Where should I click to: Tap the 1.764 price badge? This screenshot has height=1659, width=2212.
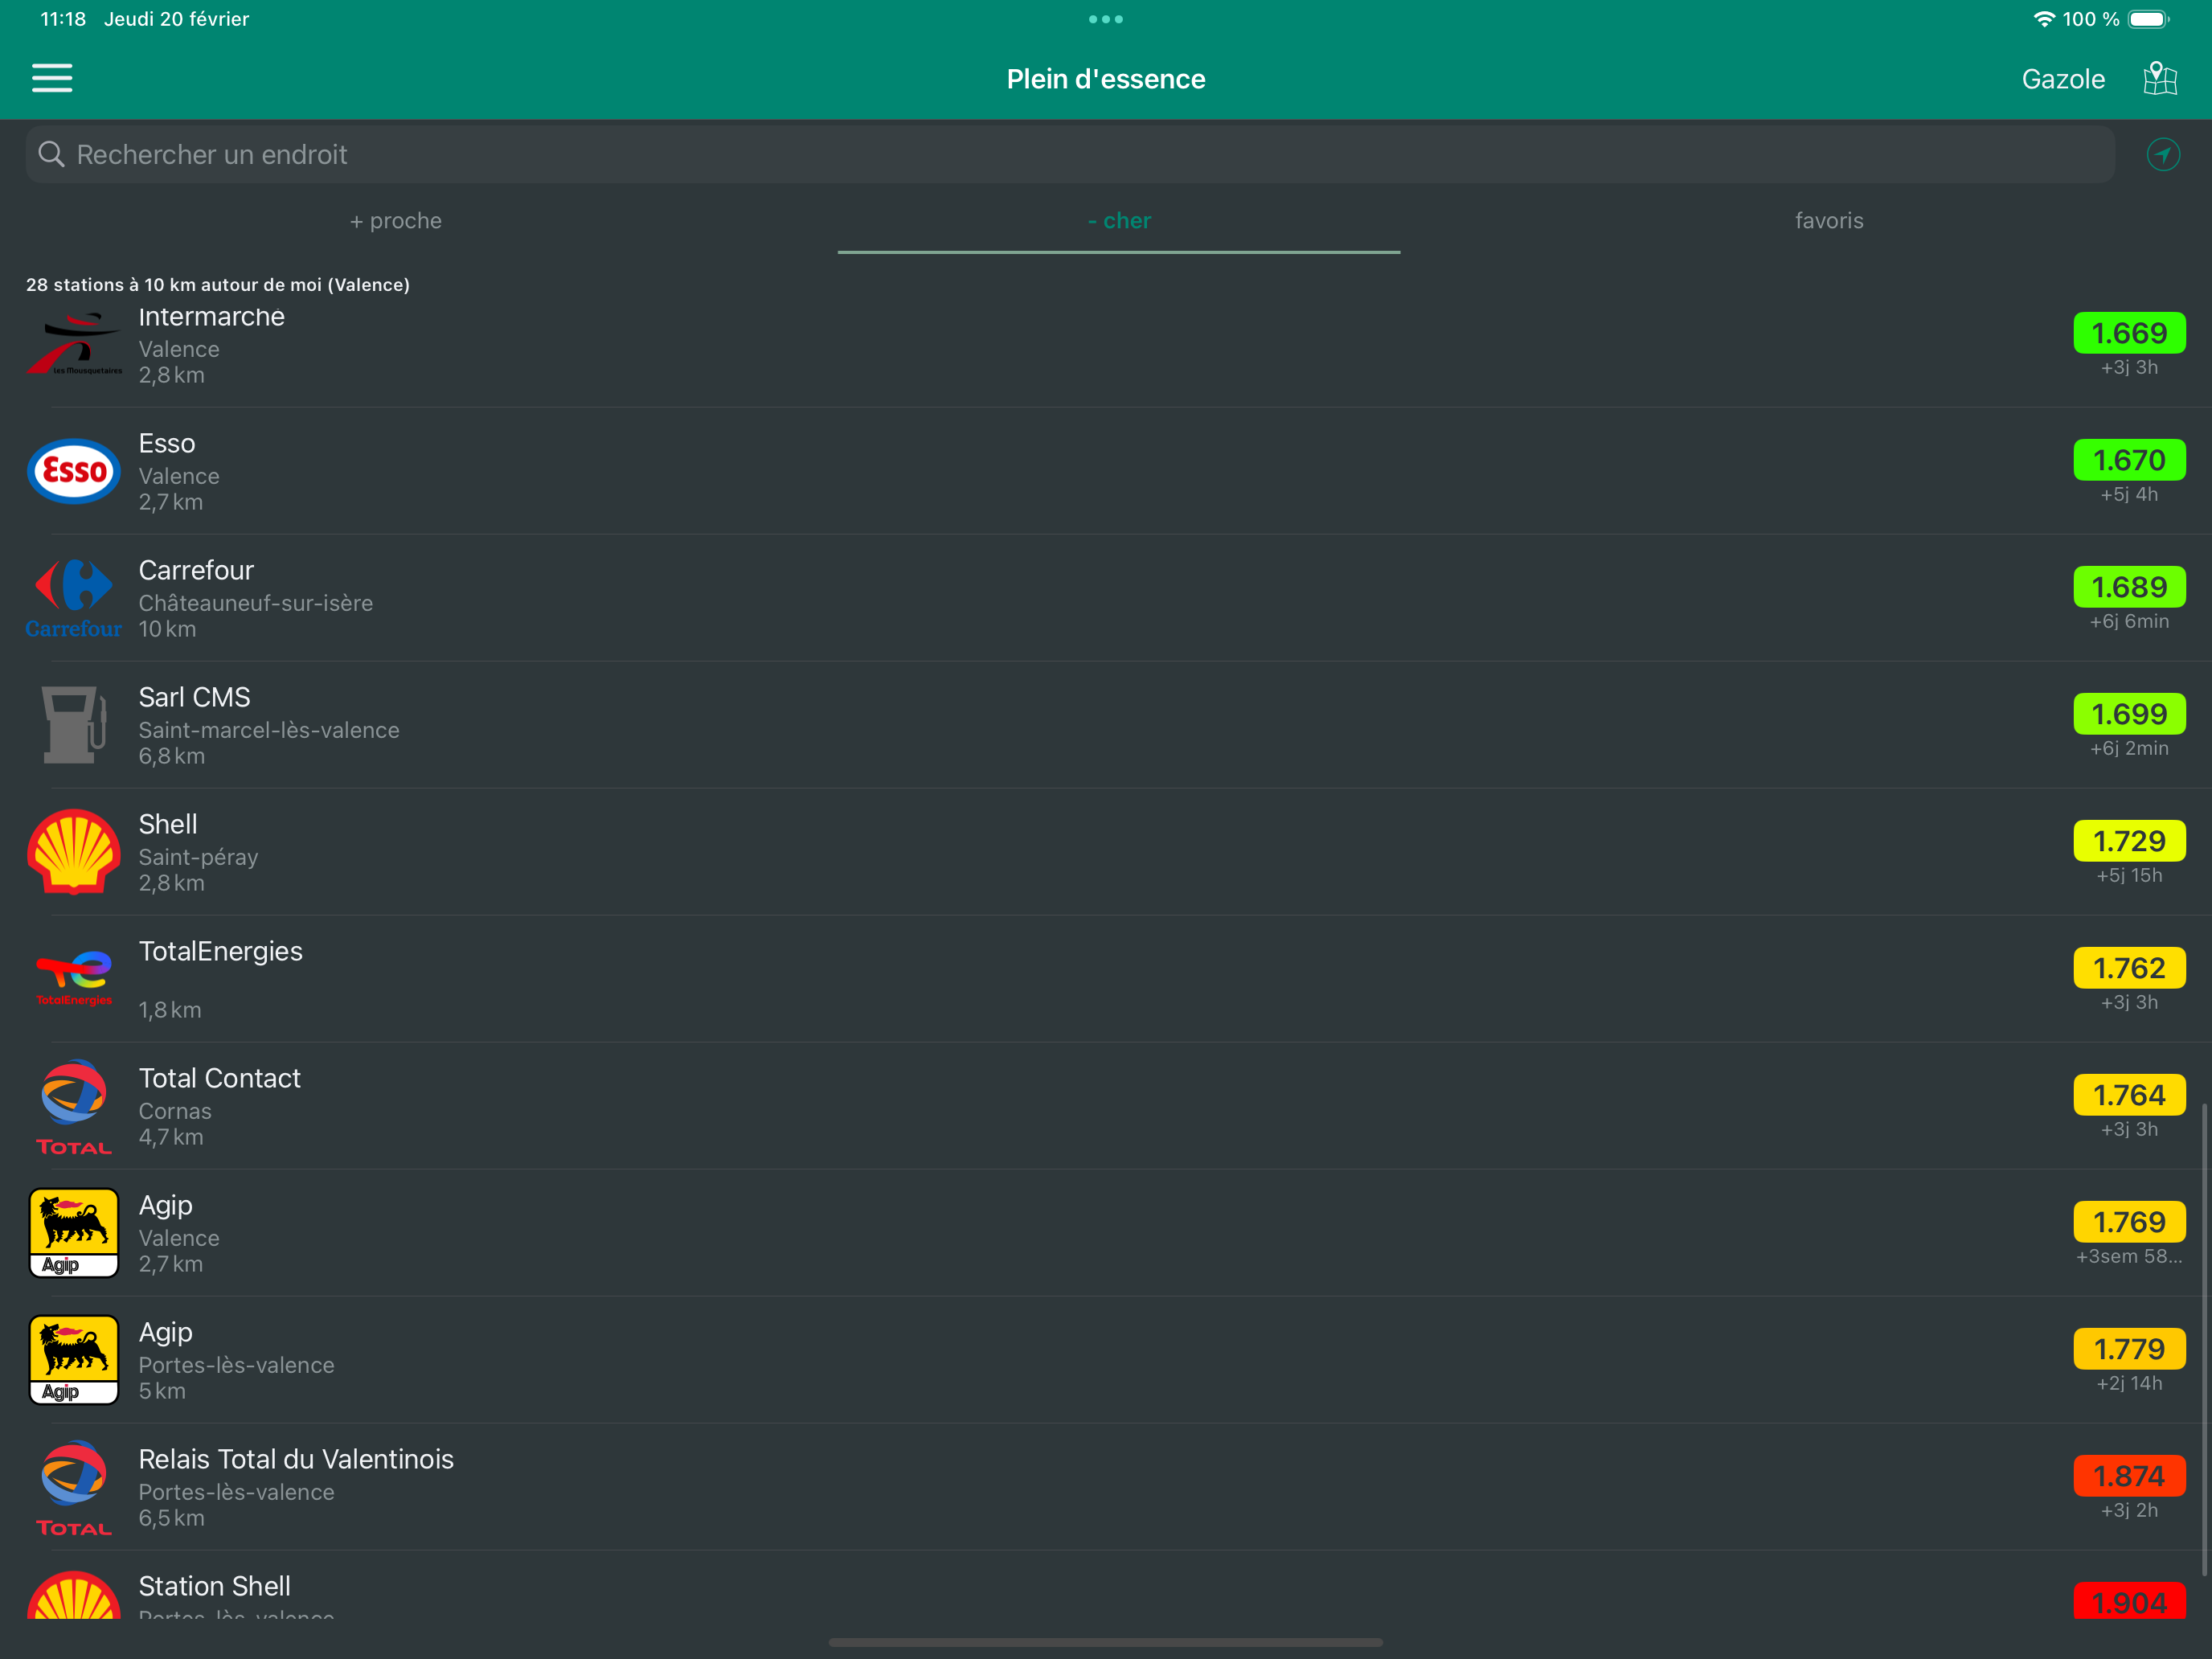pos(2129,1095)
